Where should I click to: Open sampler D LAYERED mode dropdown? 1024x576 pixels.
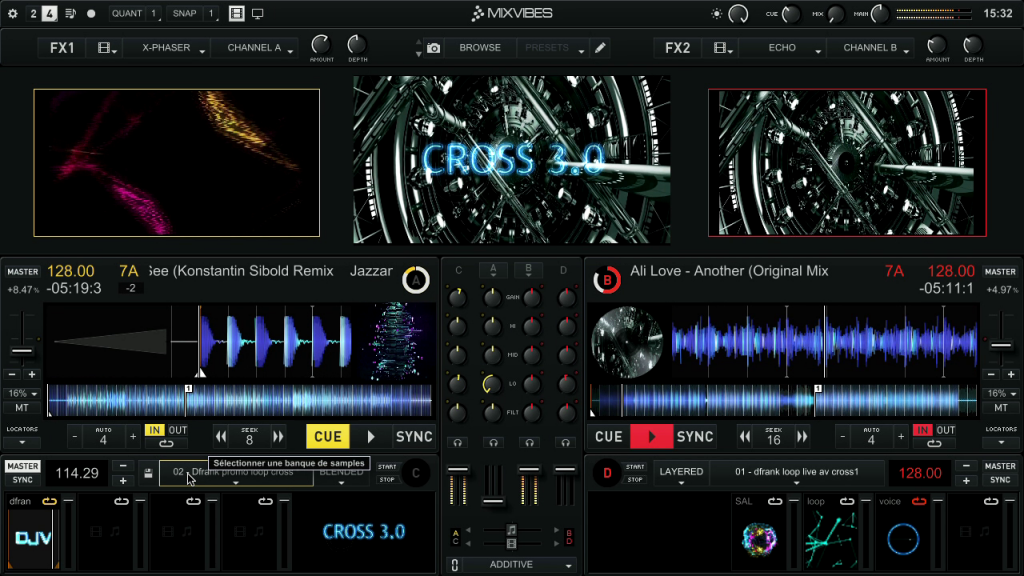tap(681, 473)
